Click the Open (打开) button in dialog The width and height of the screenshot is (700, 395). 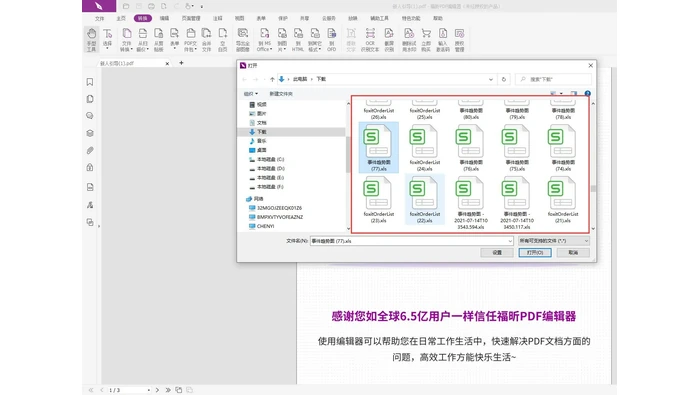click(x=535, y=253)
